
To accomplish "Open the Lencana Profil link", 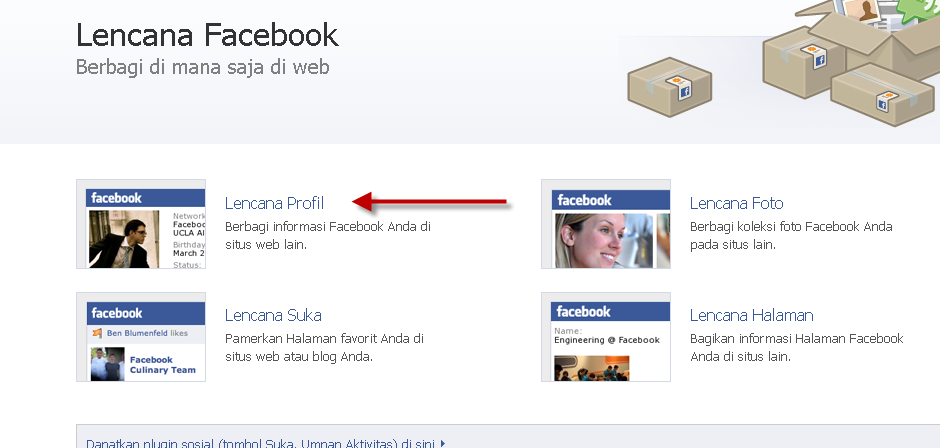I will [x=274, y=203].
